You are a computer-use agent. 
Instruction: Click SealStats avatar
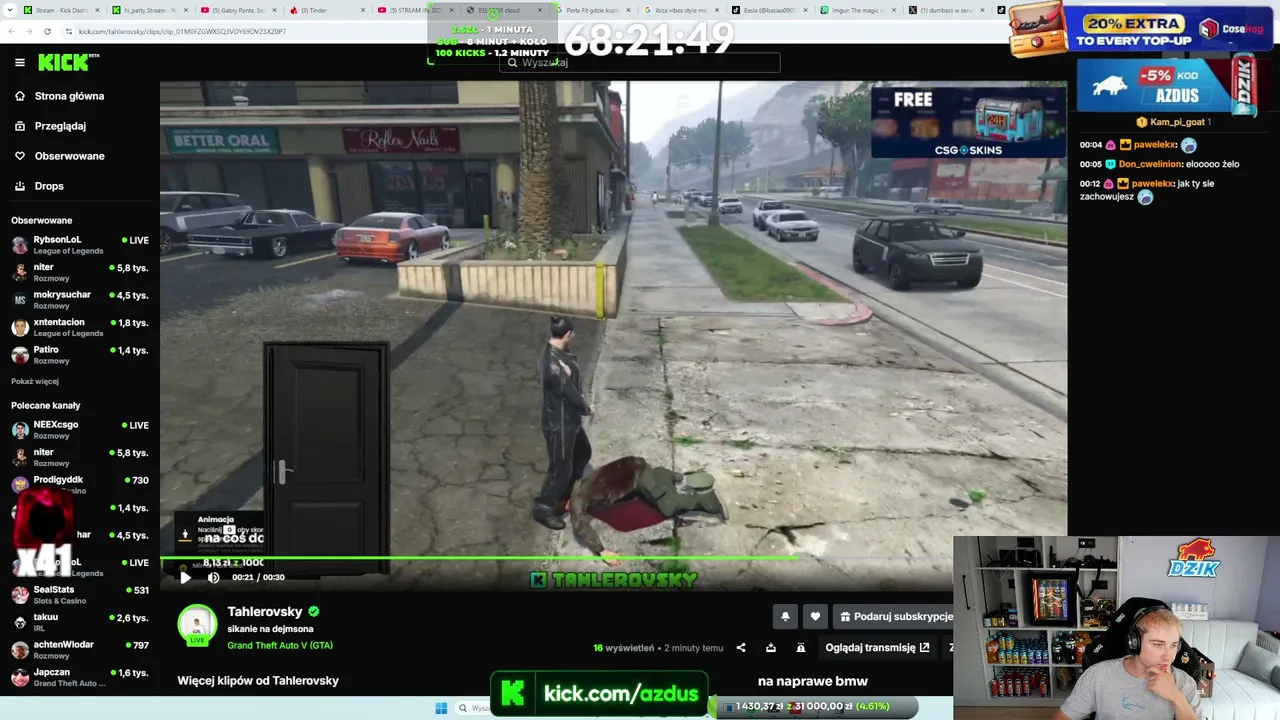[20, 595]
